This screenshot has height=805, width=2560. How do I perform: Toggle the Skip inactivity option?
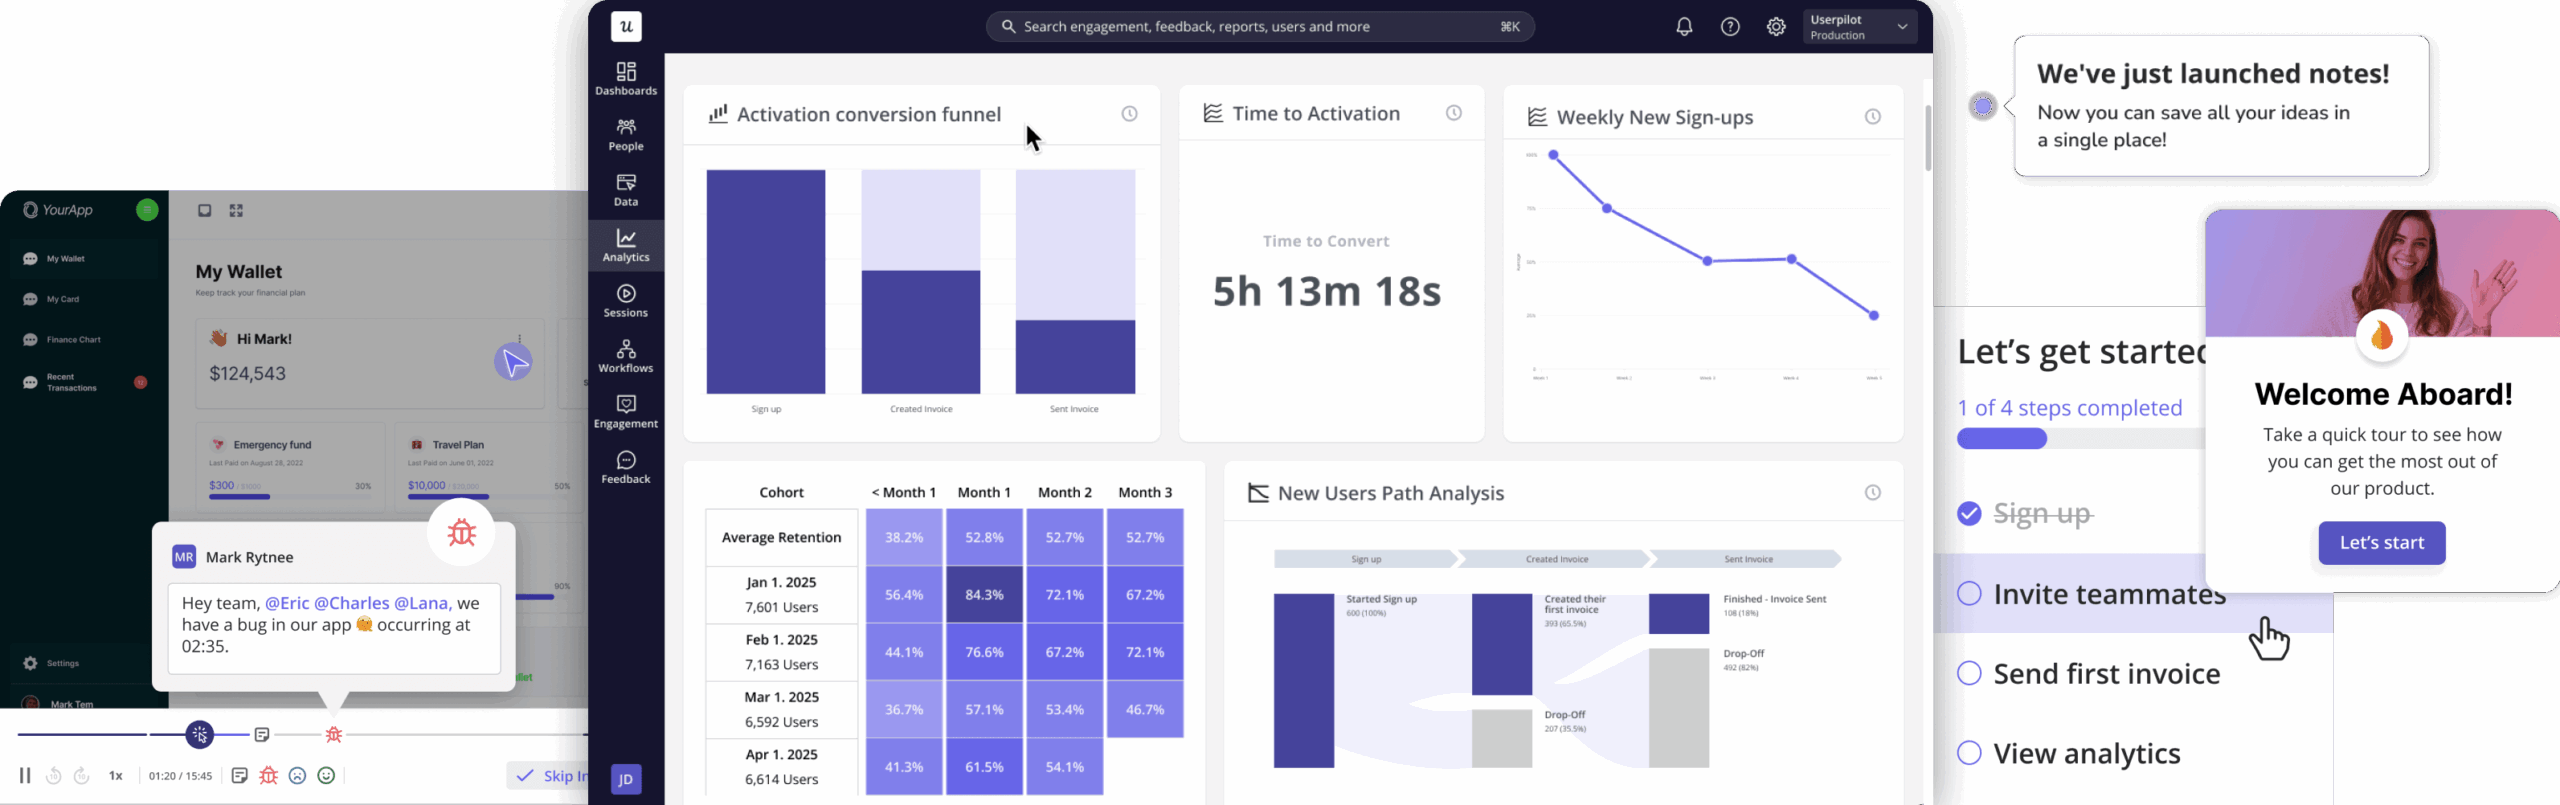click(548, 775)
